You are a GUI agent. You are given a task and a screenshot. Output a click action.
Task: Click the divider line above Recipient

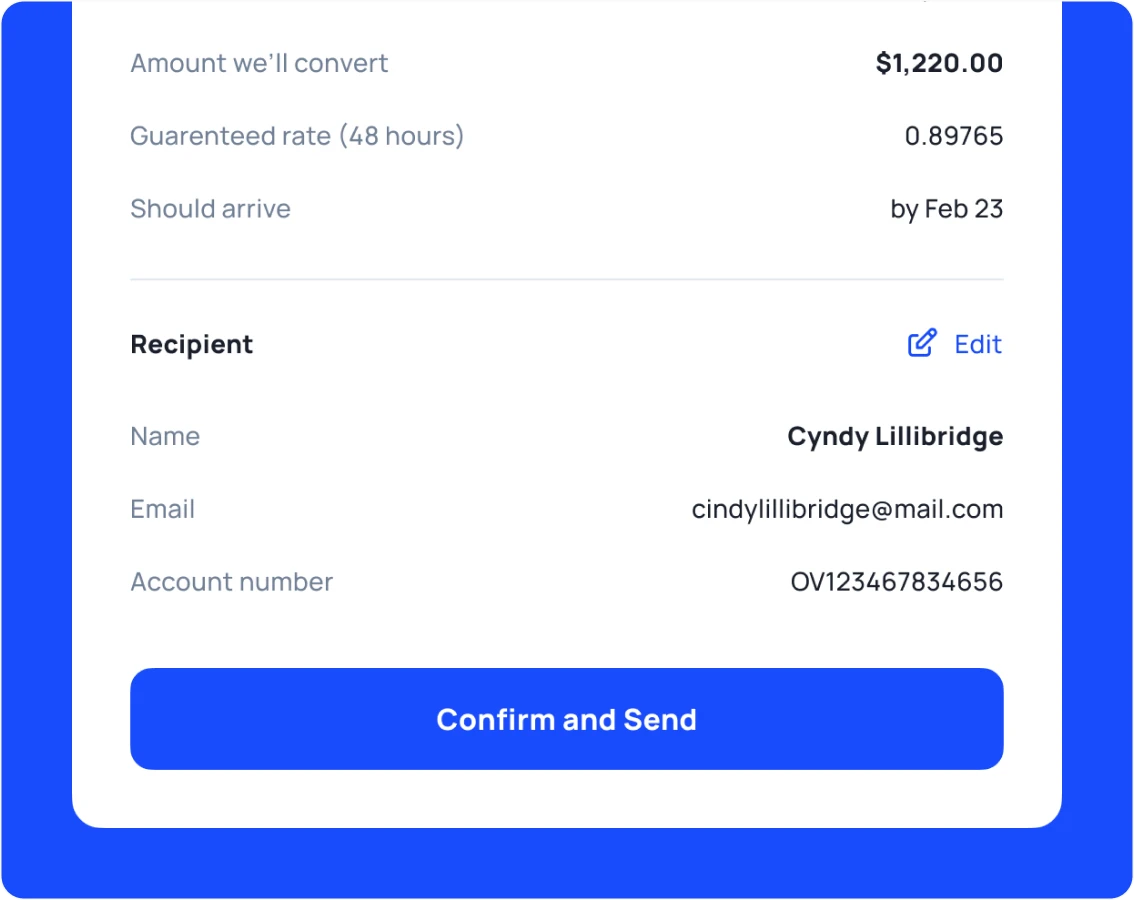[566, 280]
